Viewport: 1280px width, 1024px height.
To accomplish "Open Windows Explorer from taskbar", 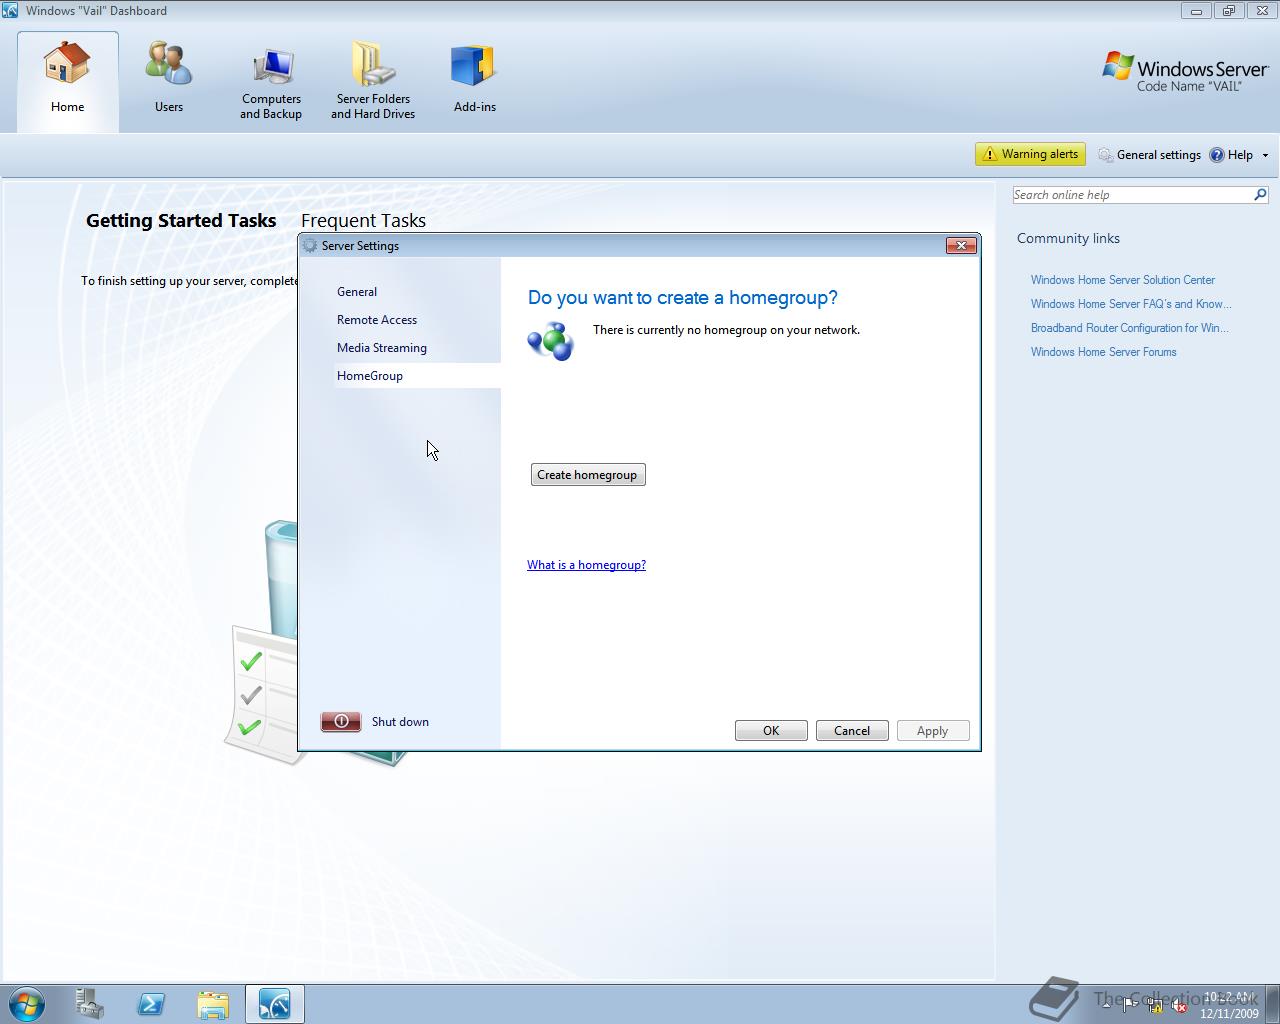I will point(213,1004).
